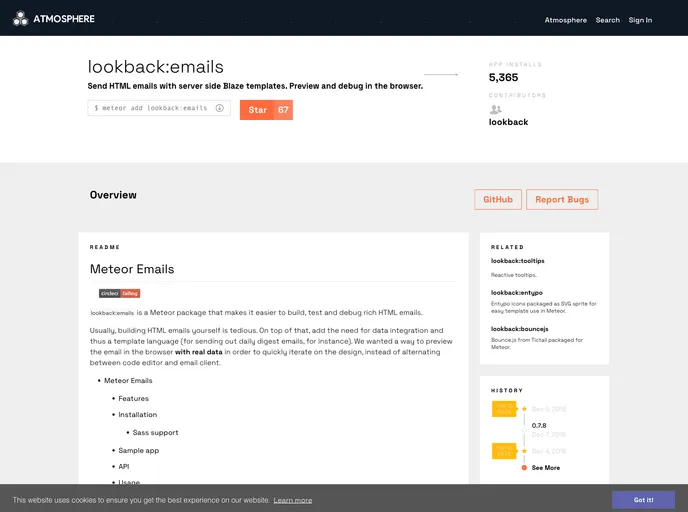688x512 pixels.
Task: Open related package lookback:entypo
Action: tap(516, 293)
